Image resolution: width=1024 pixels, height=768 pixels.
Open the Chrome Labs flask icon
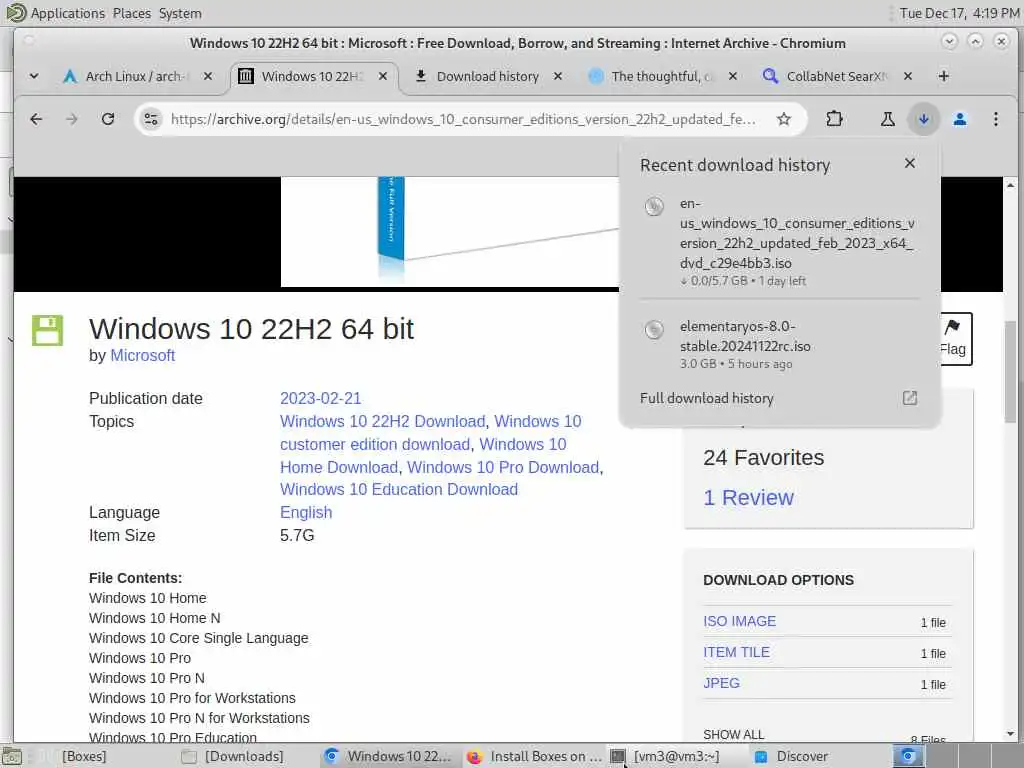click(888, 119)
